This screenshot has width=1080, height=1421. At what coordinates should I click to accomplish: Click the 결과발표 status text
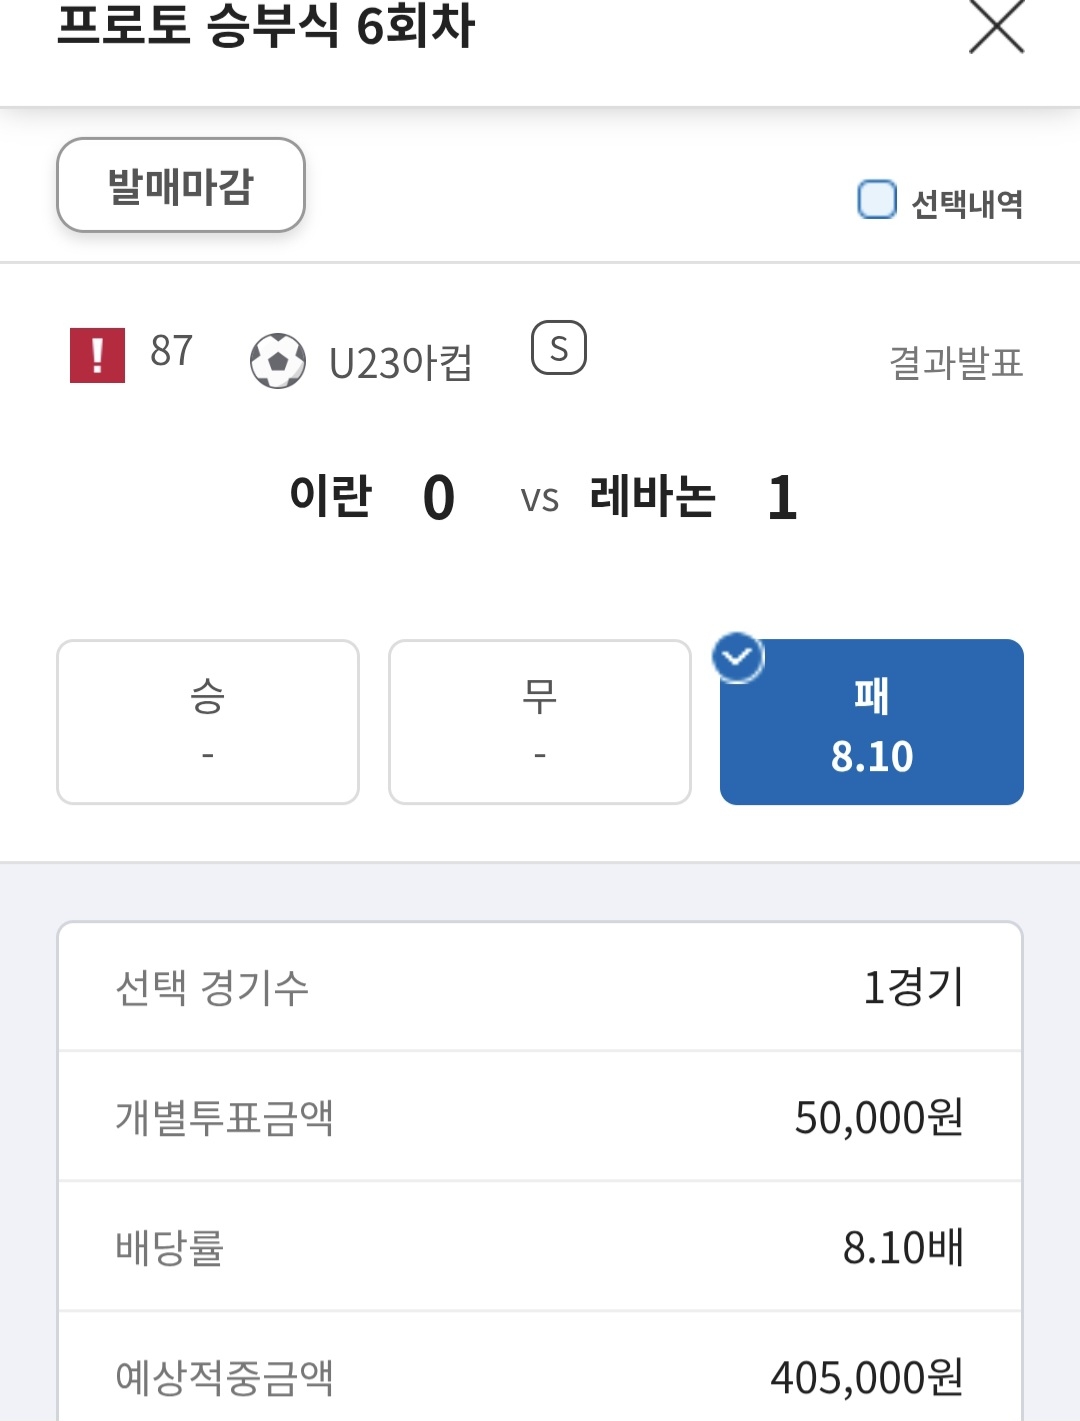(x=955, y=362)
